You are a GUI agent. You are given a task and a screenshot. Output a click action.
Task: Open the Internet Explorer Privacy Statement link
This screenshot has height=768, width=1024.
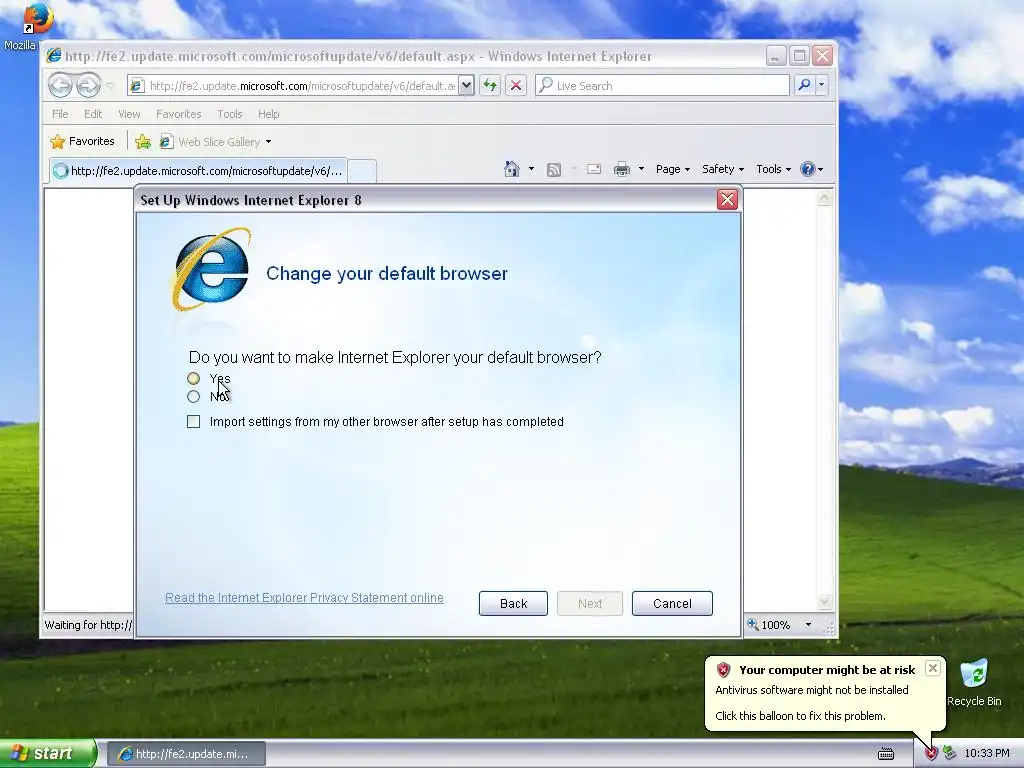click(x=304, y=598)
